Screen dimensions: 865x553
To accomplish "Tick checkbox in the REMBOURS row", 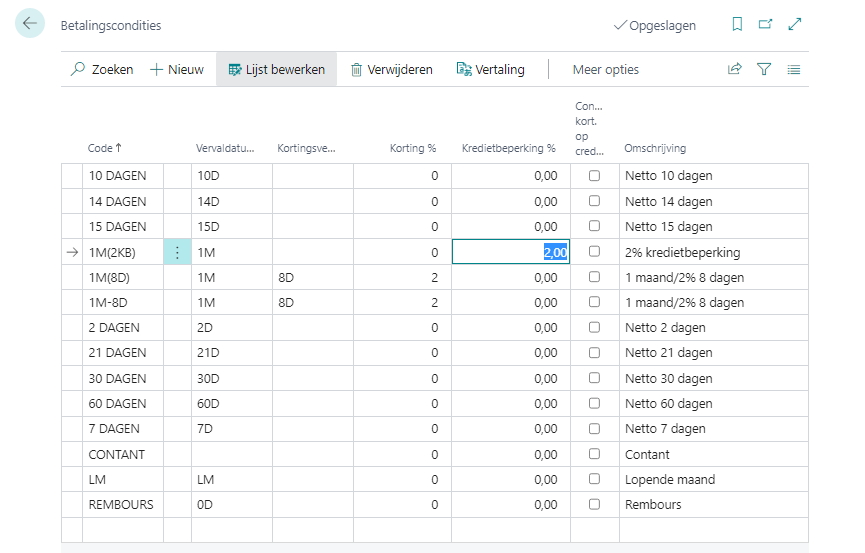I will click(x=594, y=504).
